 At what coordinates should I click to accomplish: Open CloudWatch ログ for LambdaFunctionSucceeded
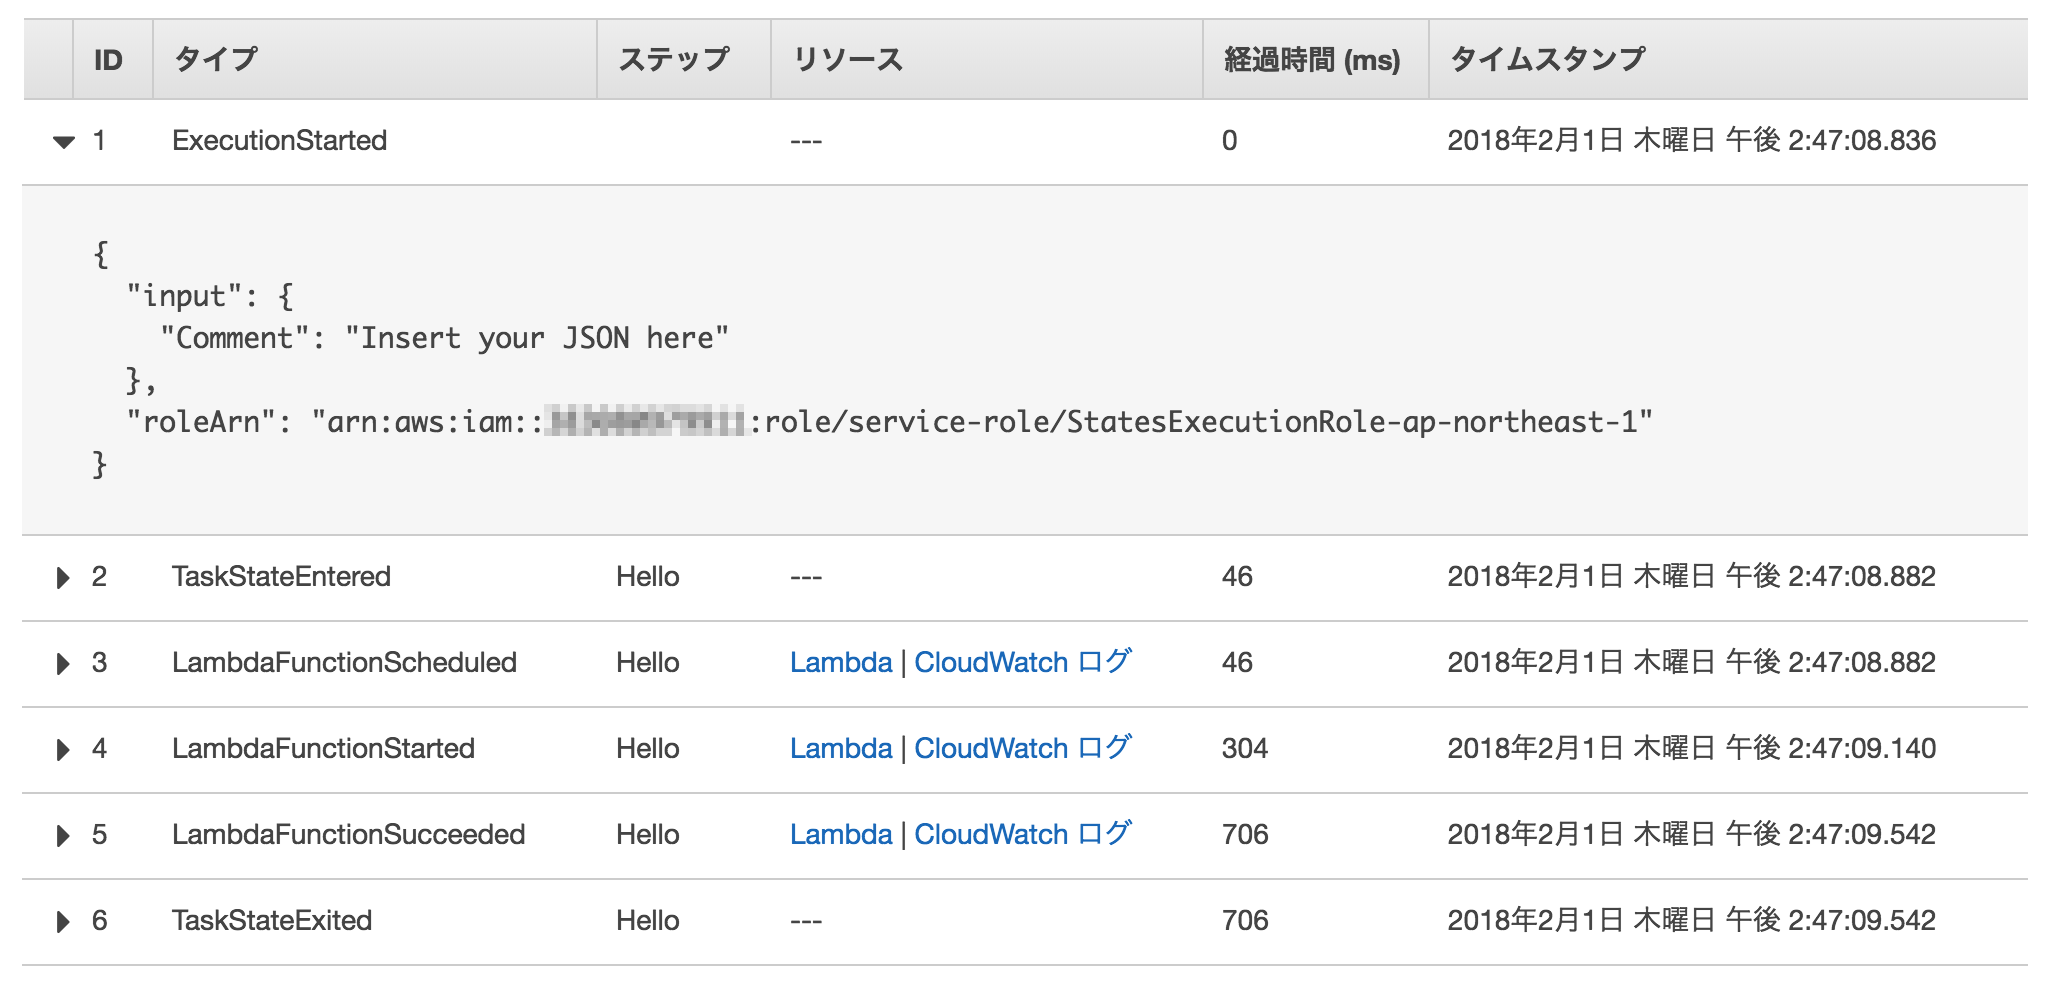pos(1022,835)
